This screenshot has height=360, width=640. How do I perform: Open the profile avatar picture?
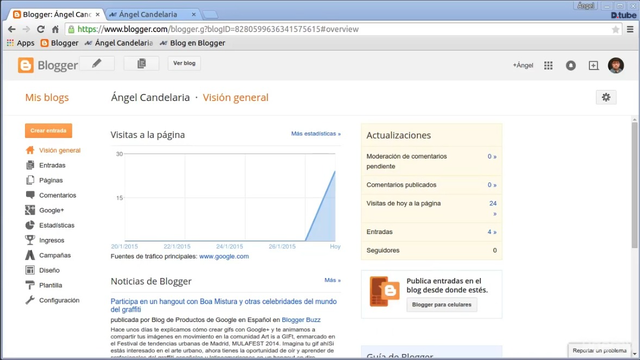(x=616, y=65)
